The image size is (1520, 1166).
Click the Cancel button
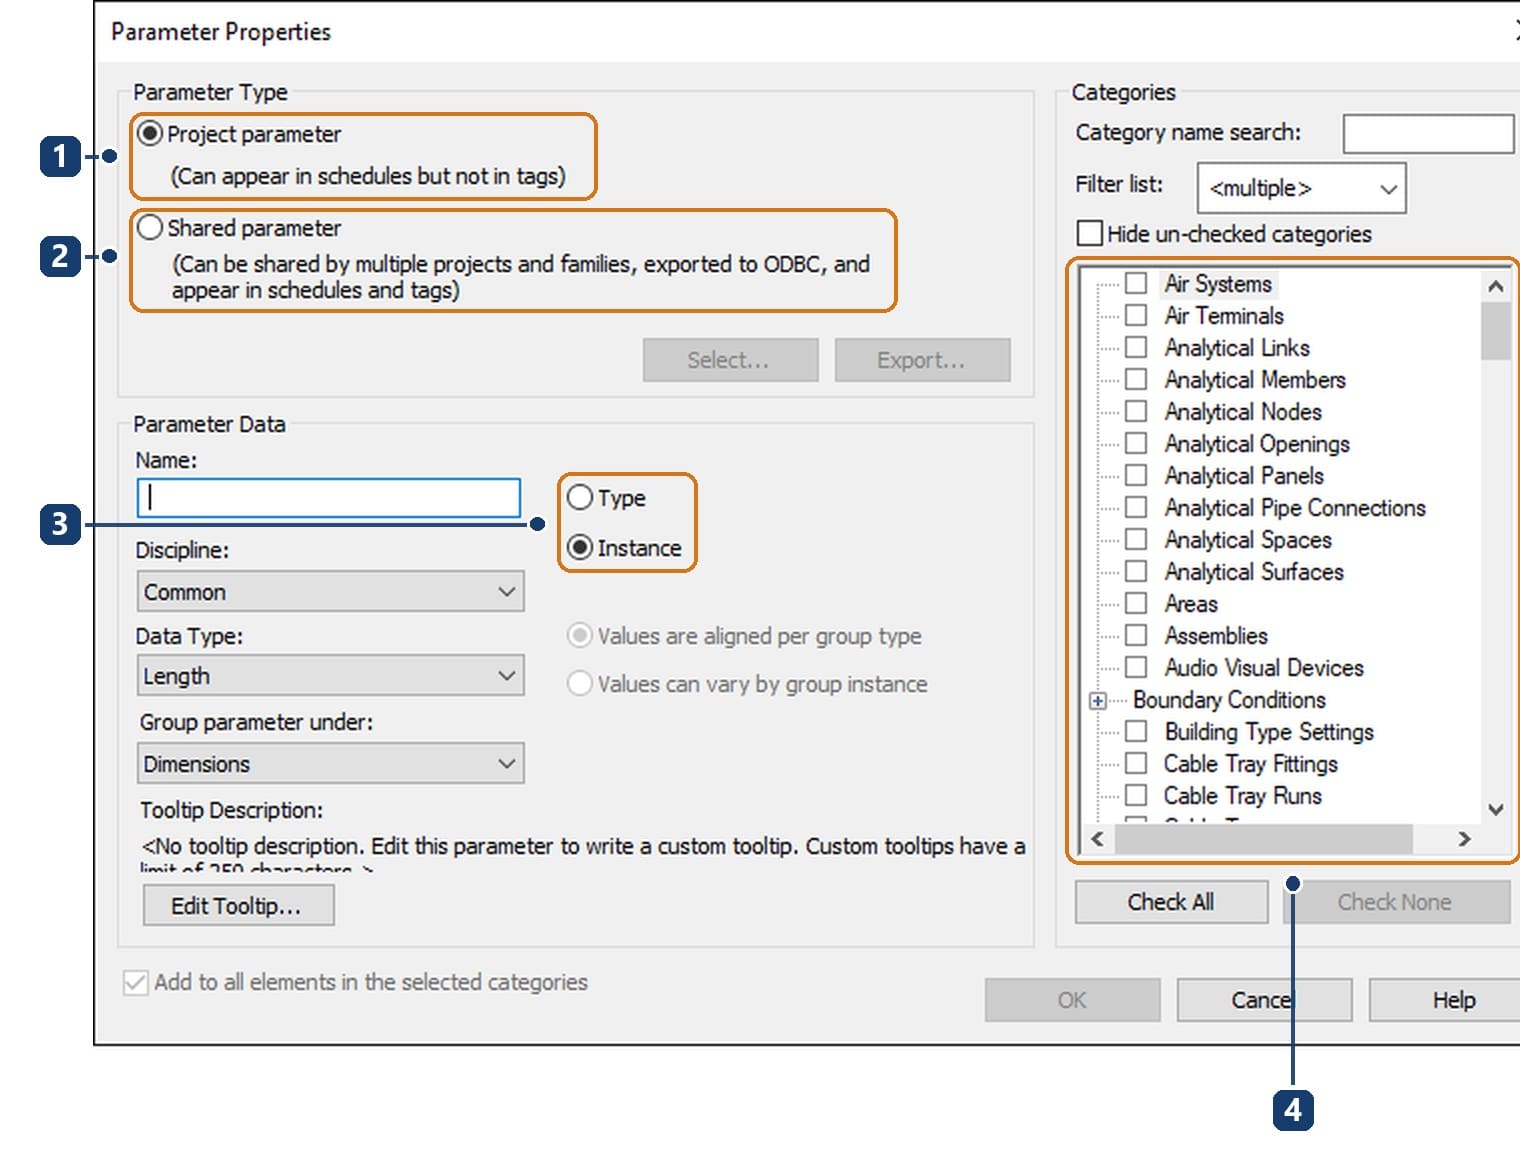1264,1000
